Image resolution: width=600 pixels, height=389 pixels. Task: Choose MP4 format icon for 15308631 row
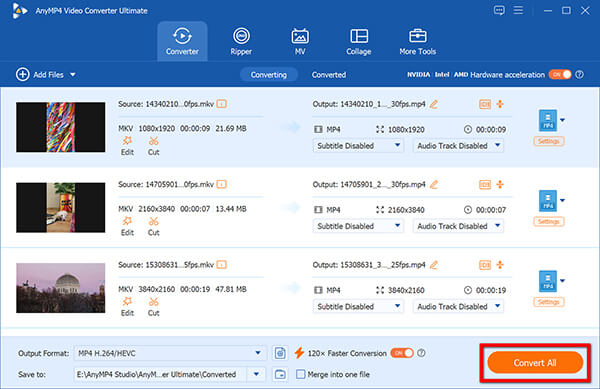(x=548, y=281)
